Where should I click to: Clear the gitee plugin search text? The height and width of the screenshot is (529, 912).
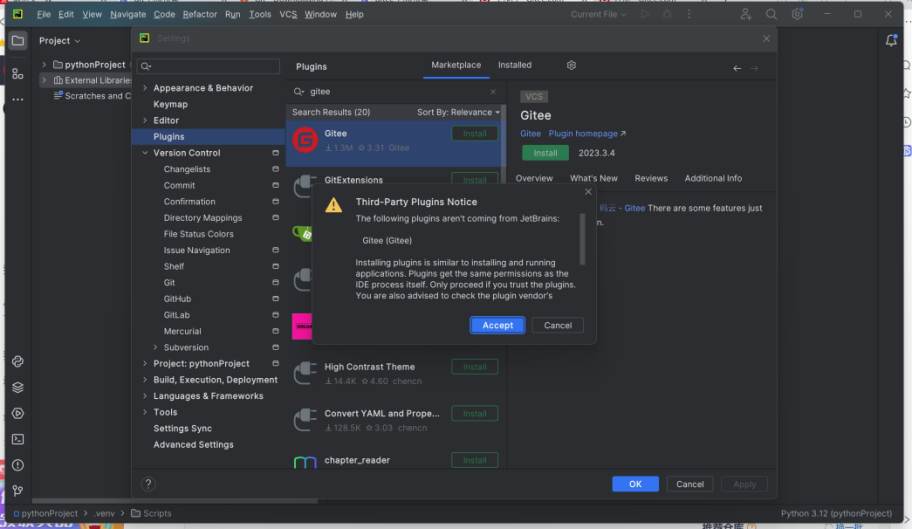point(493,91)
